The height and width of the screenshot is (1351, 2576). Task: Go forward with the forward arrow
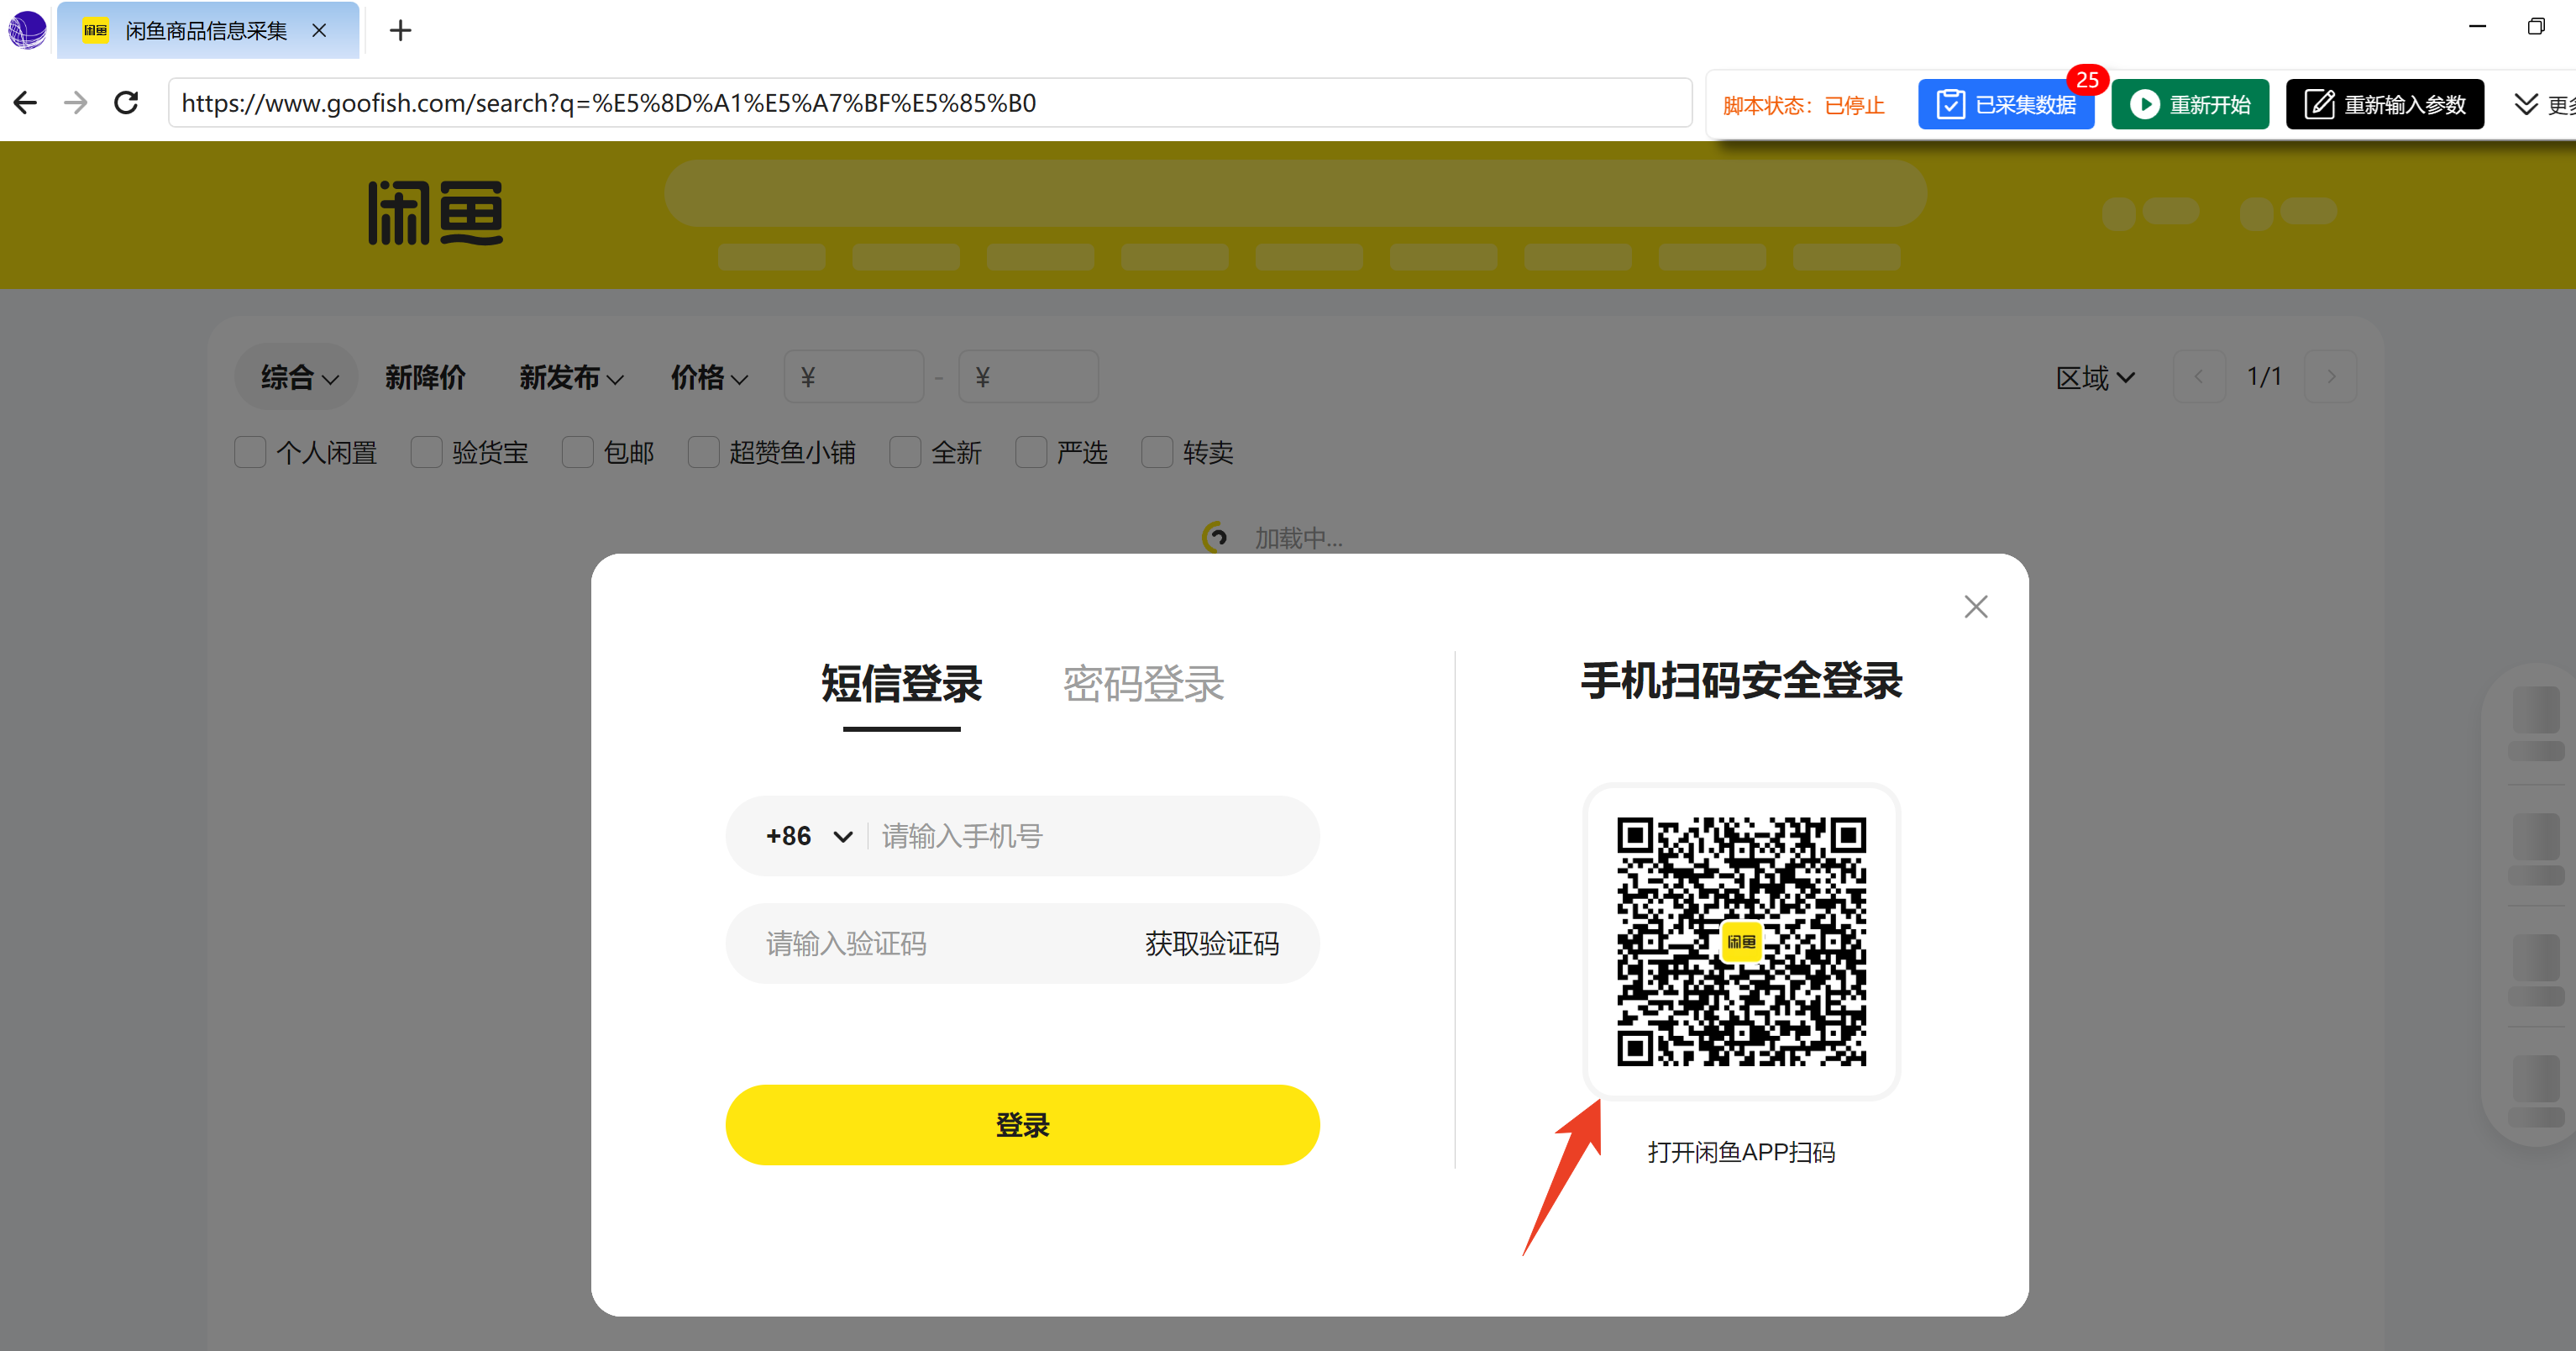click(x=76, y=103)
